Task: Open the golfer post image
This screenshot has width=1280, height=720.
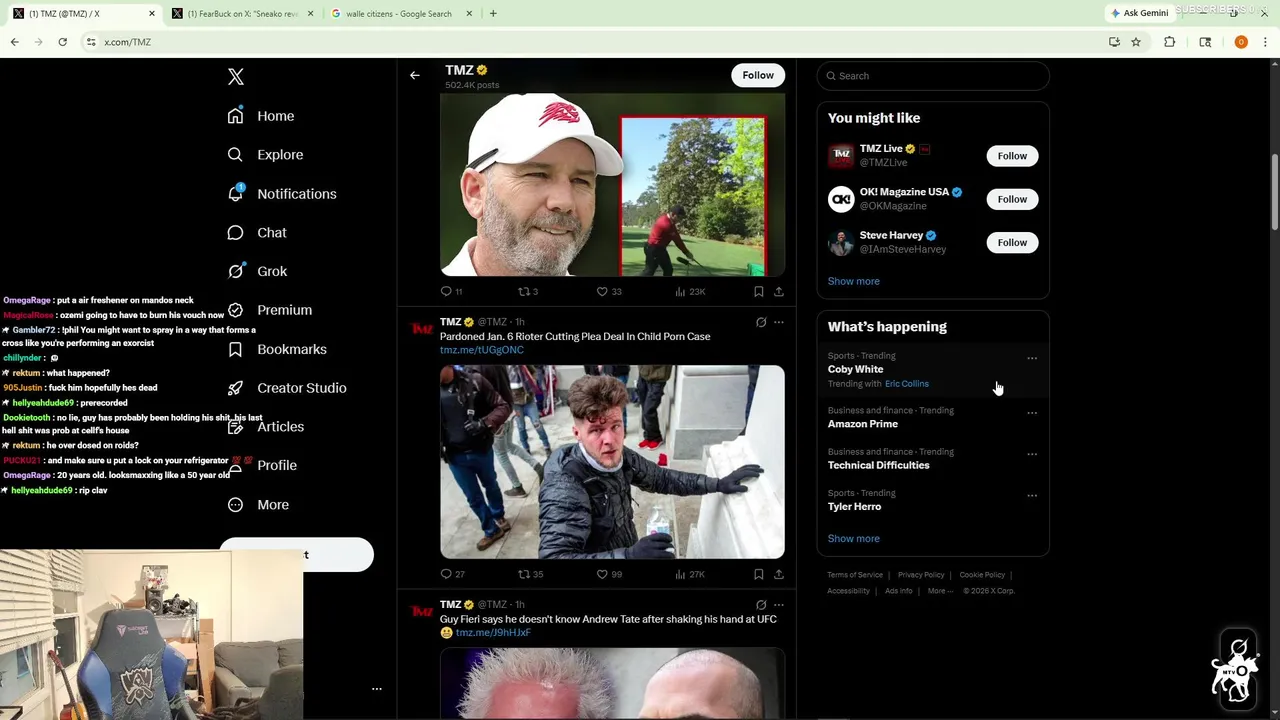Action: 612,184
